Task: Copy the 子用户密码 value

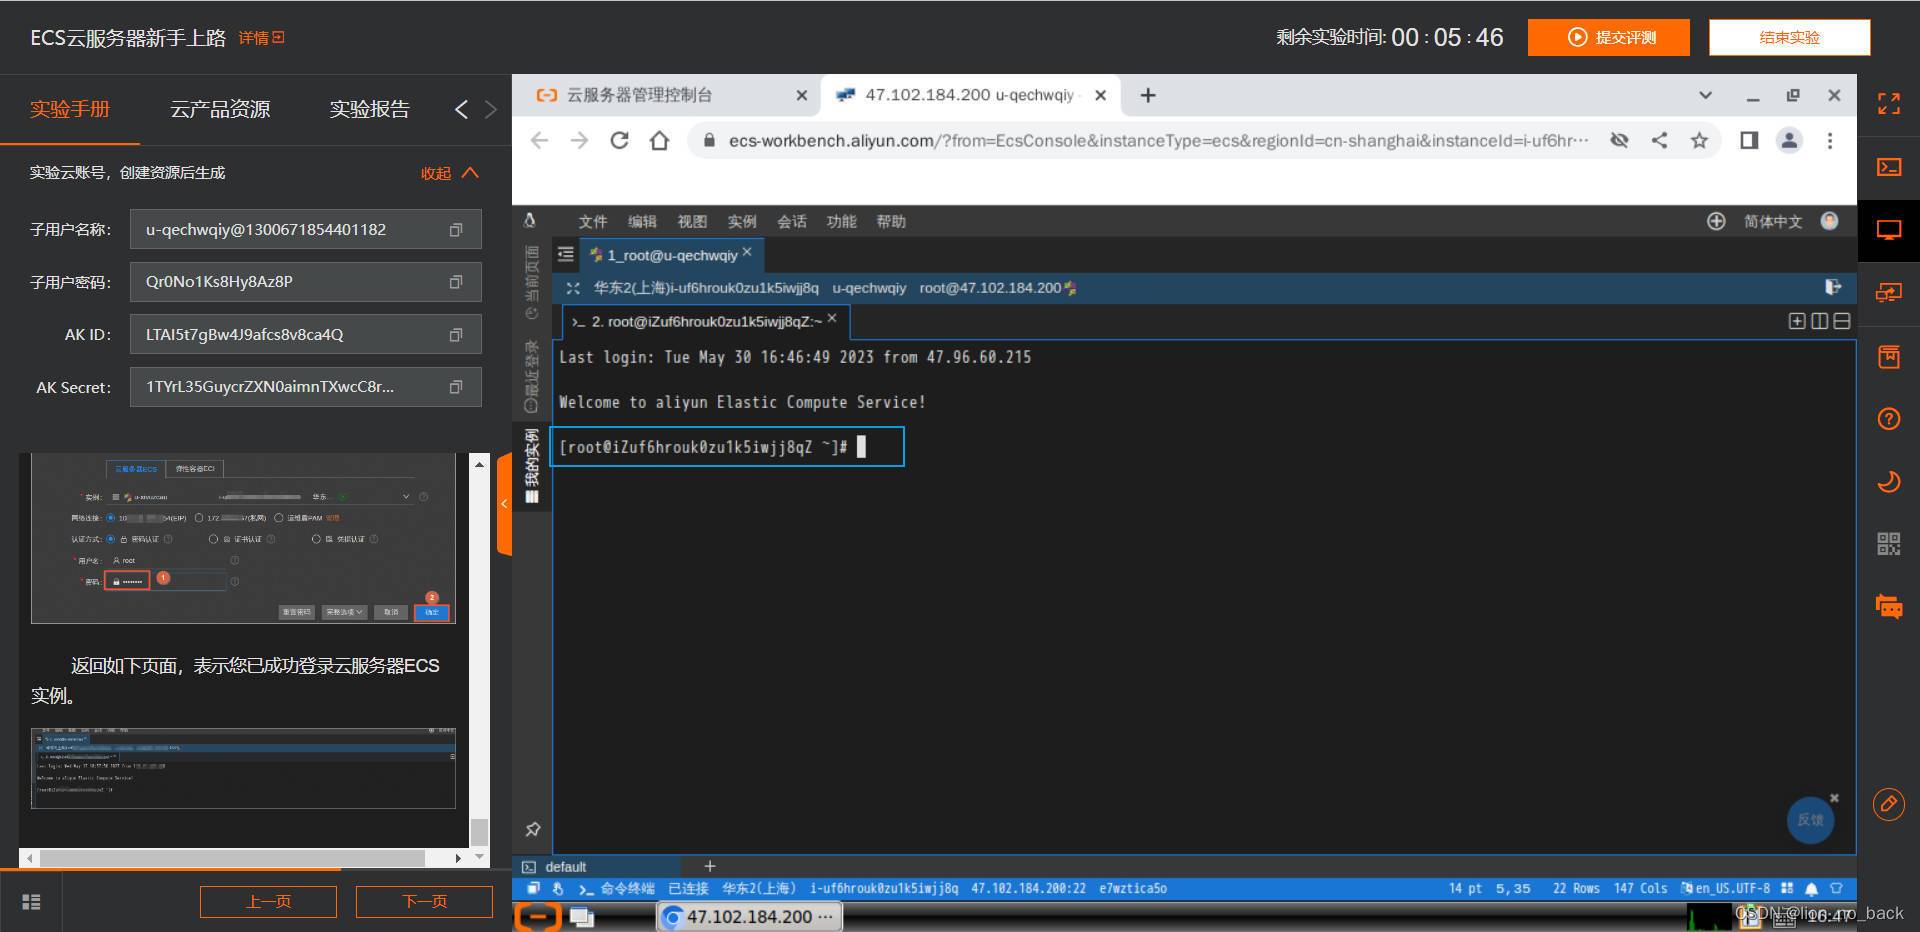Action: pos(456,282)
